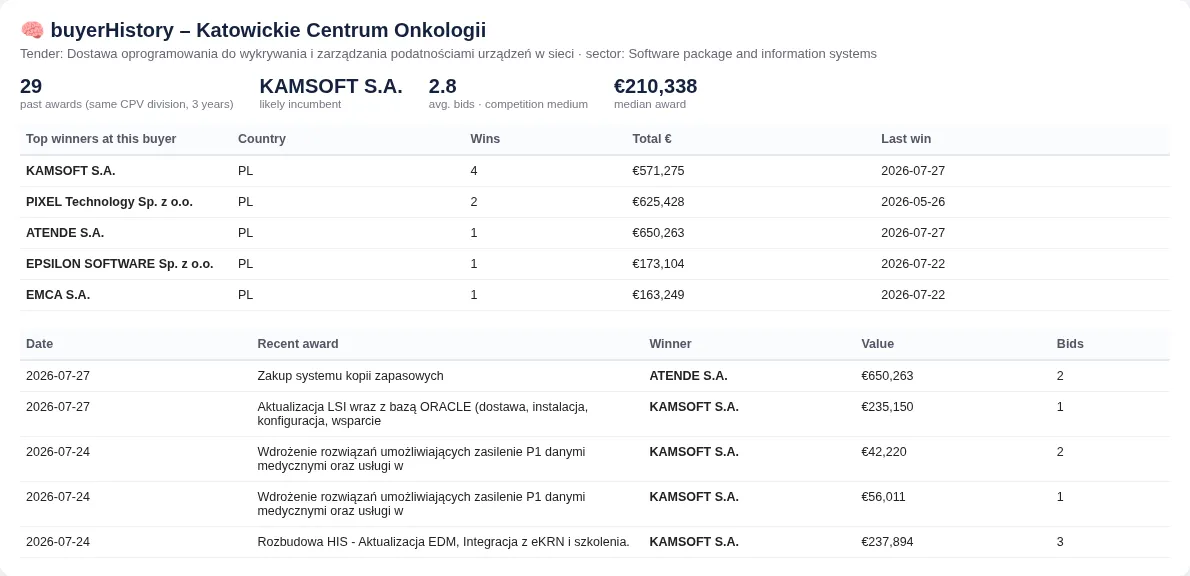Click the "Recent award" column header
Viewport: 1190px width, 576px height.
click(298, 344)
